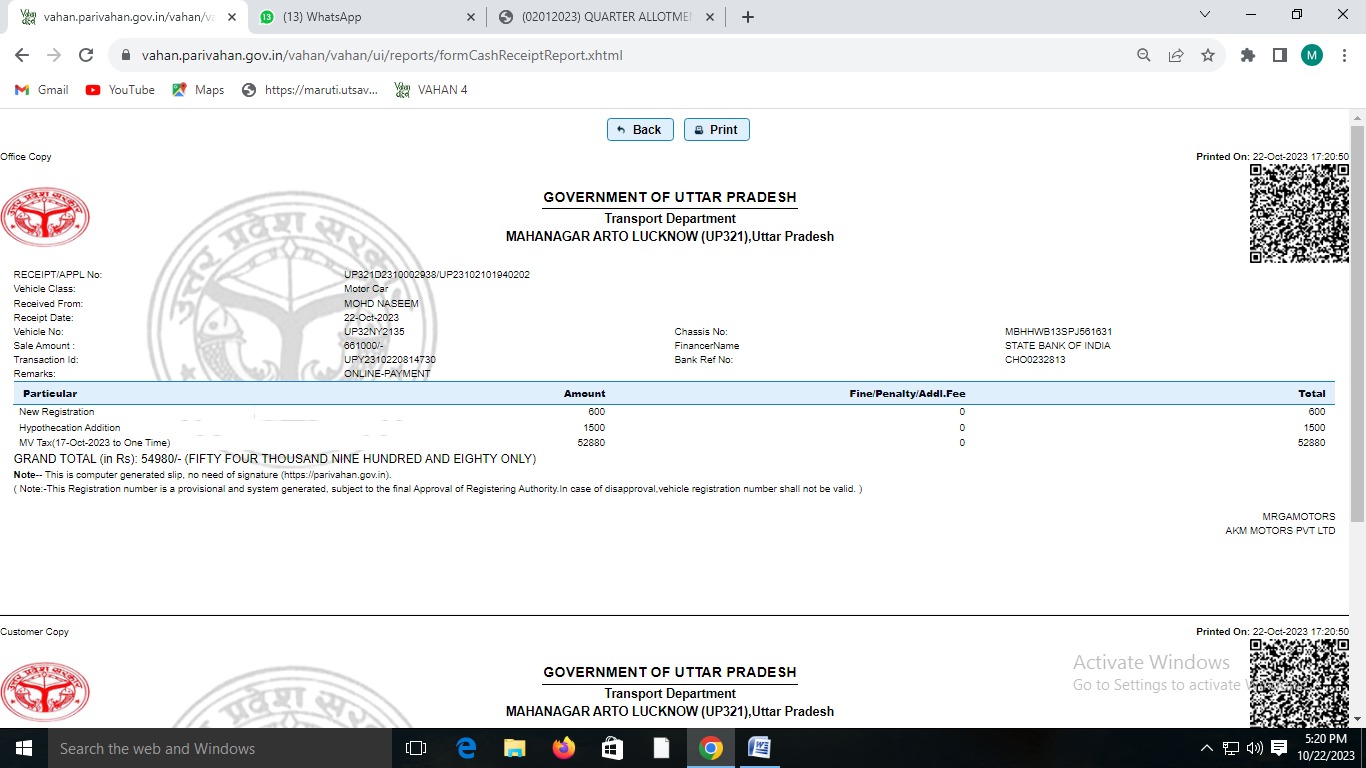The image size is (1366, 768).
Task: Close the WhatsApp tab
Action: click(x=471, y=17)
